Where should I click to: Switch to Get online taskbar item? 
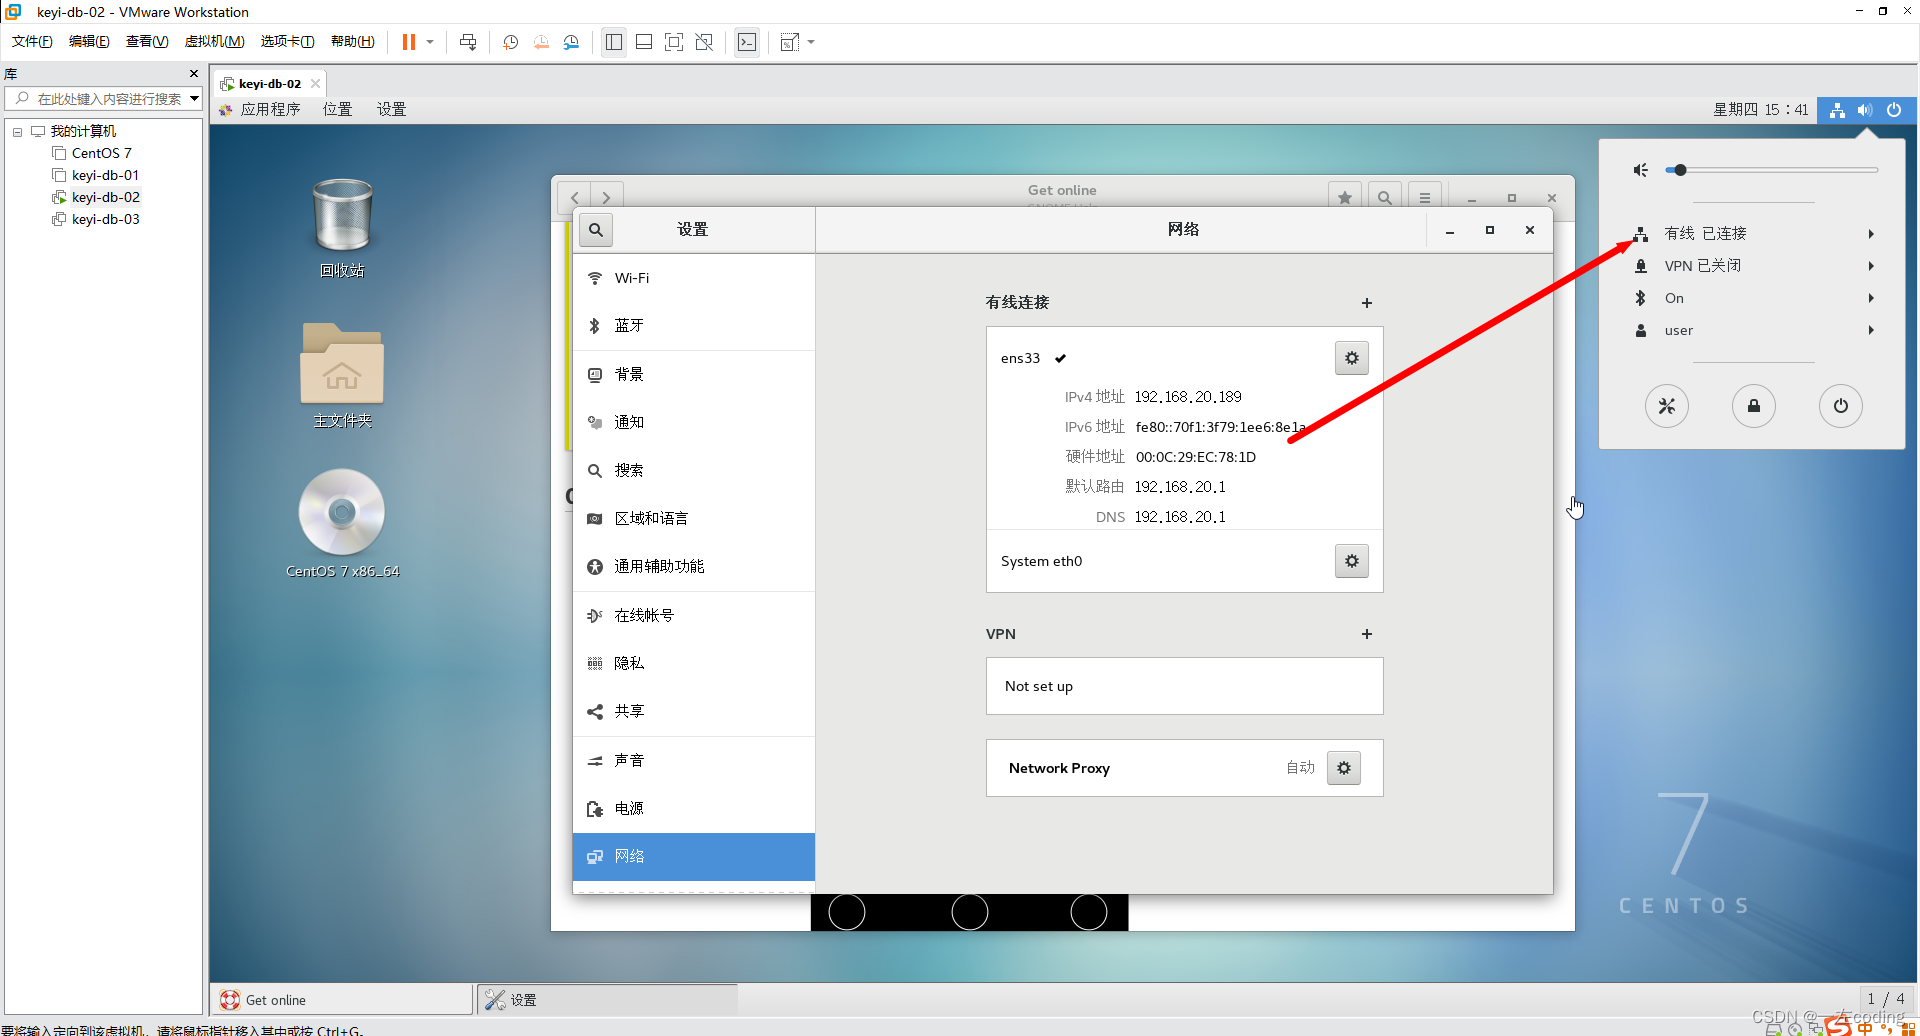click(342, 1000)
